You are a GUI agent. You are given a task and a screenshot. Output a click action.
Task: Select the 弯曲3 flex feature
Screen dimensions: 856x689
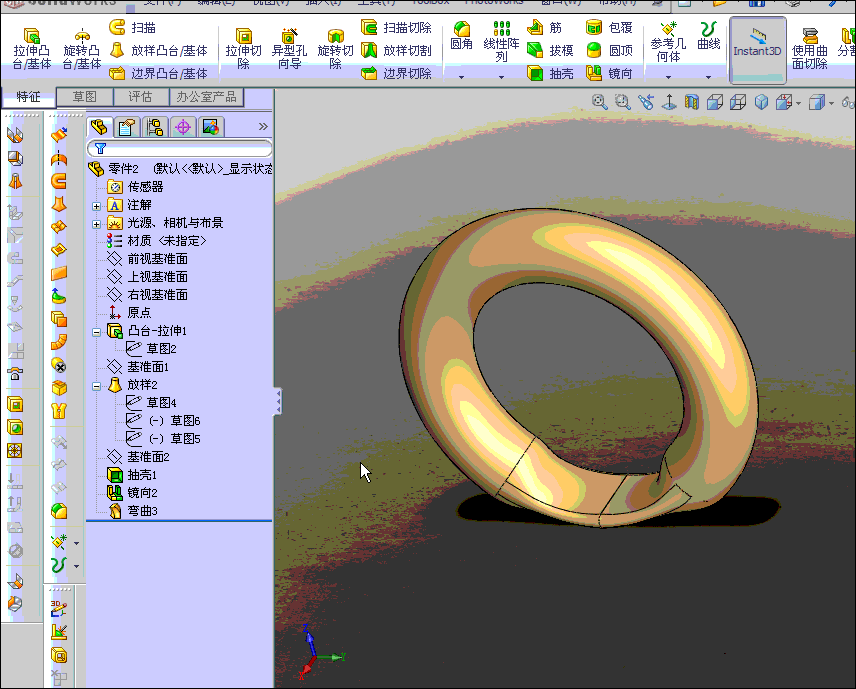(x=132, y=511)
